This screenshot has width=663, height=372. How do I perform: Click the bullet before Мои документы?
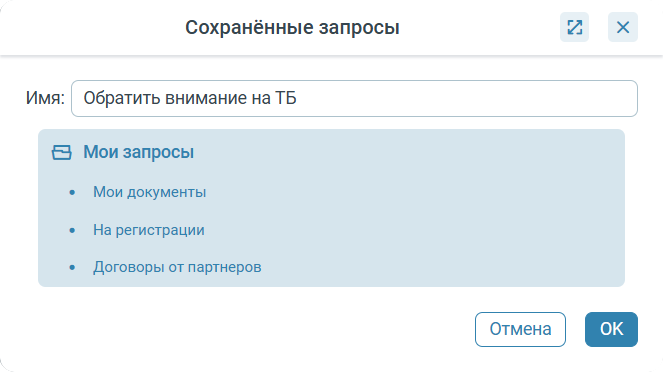(72, 193)
